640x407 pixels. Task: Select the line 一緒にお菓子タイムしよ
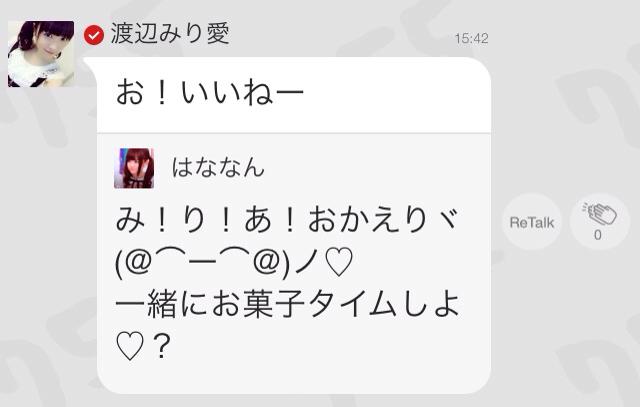click(287, 305)
